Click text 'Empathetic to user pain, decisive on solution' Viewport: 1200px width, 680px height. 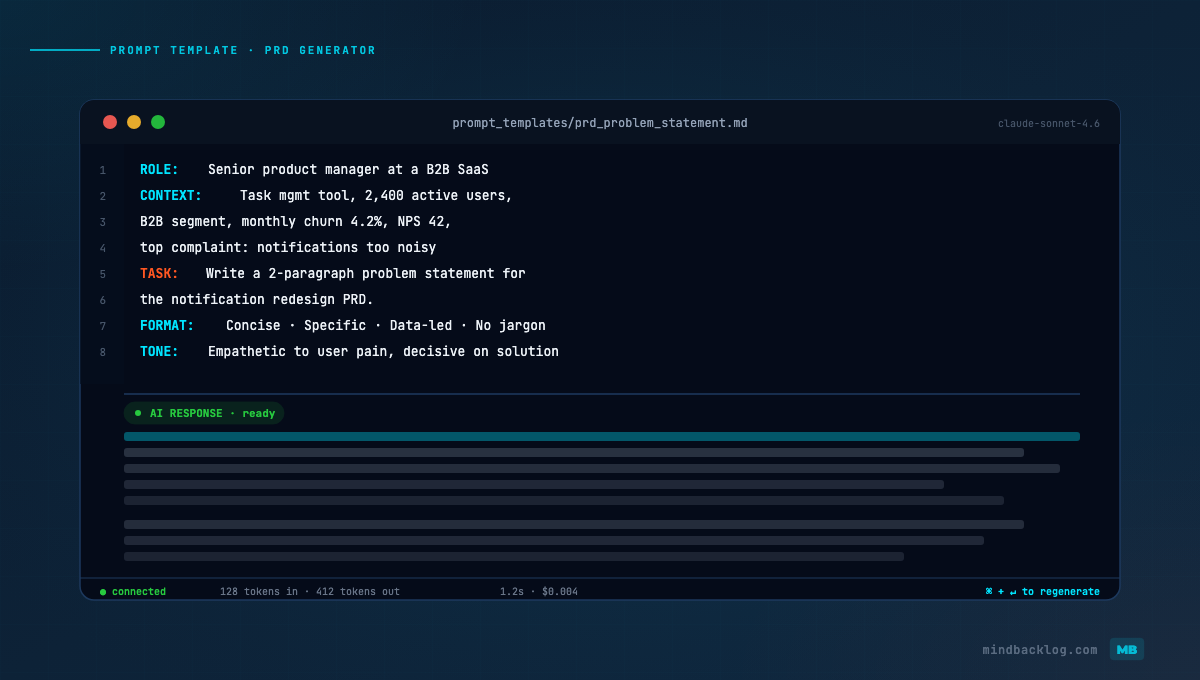pos(383,352)
